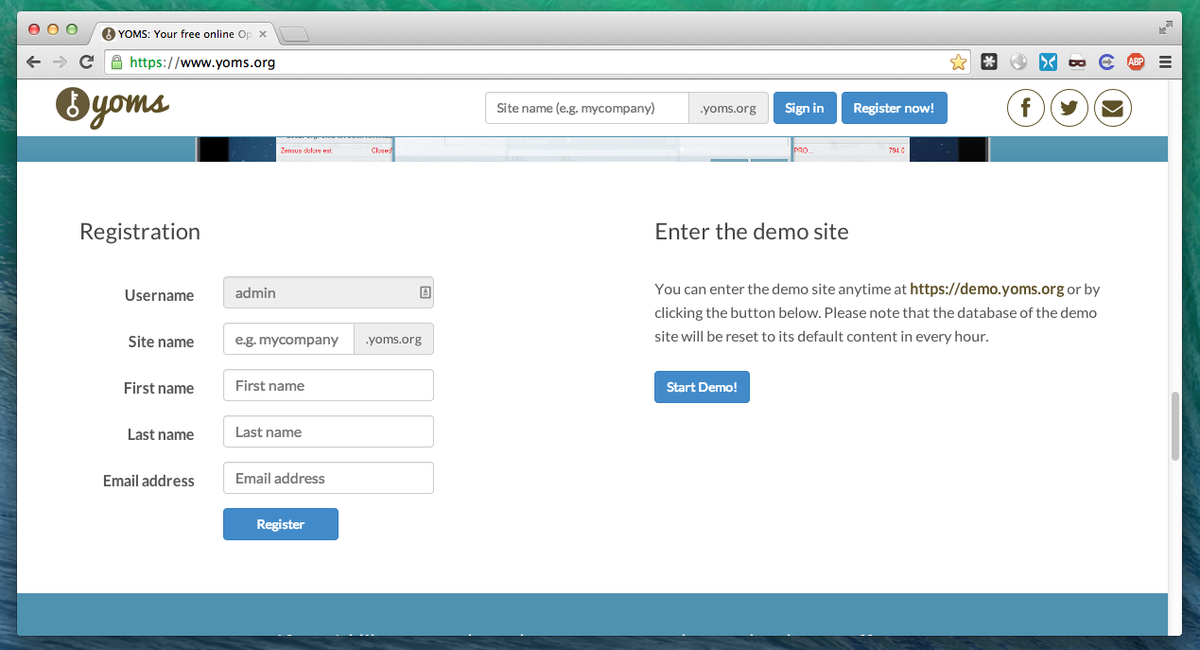Image resolution: width=1200 pixels, height=650 pixels.
Task: Click the Registration heading
Action: coord(140,232)
